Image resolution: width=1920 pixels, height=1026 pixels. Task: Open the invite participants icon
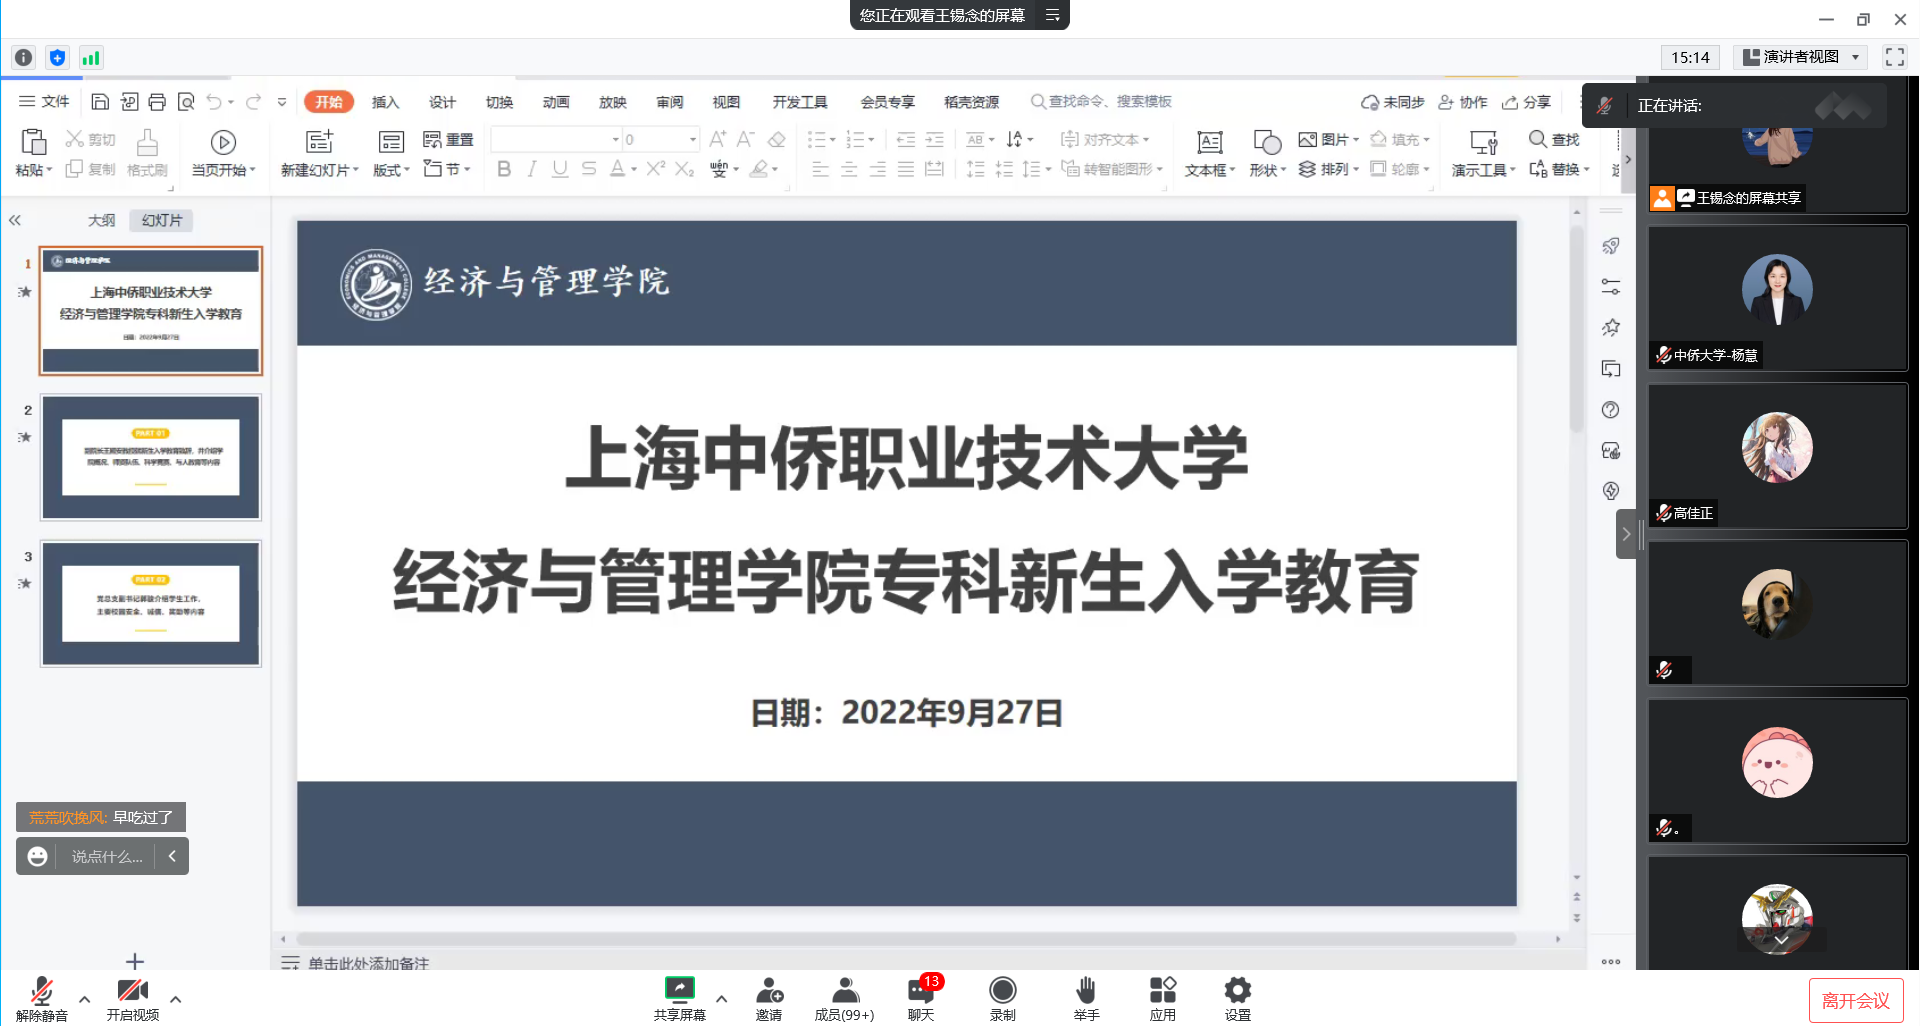(769, 991)
